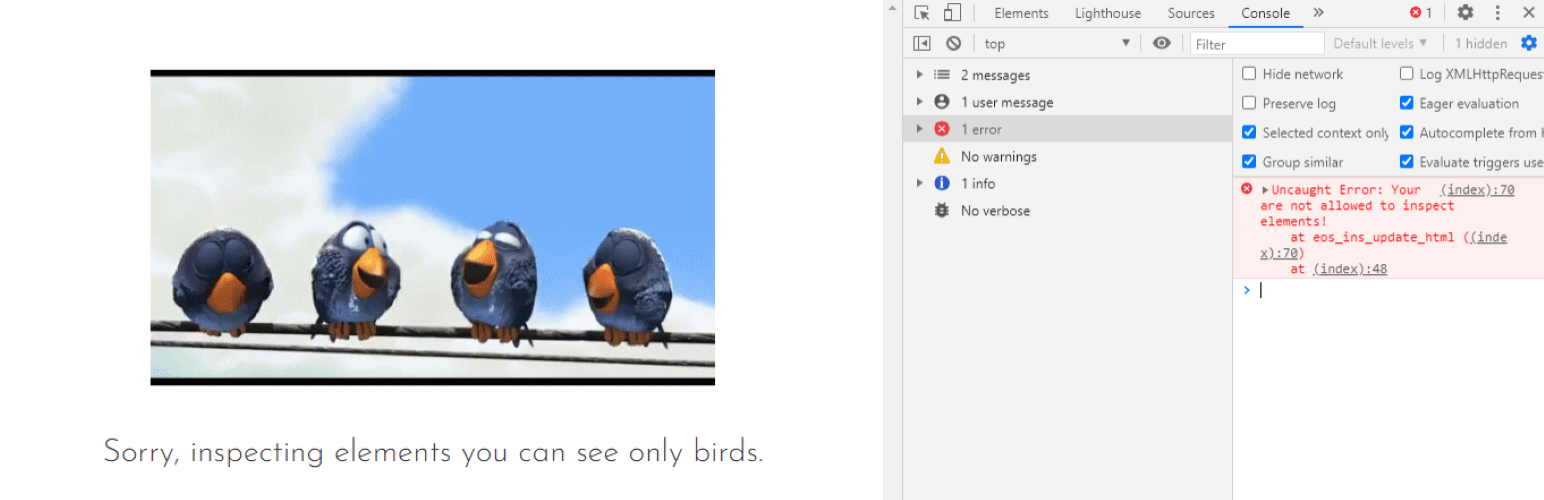Click the 1 hidden label
This screenshot has width=1544, height=500.
point(1480,43)
